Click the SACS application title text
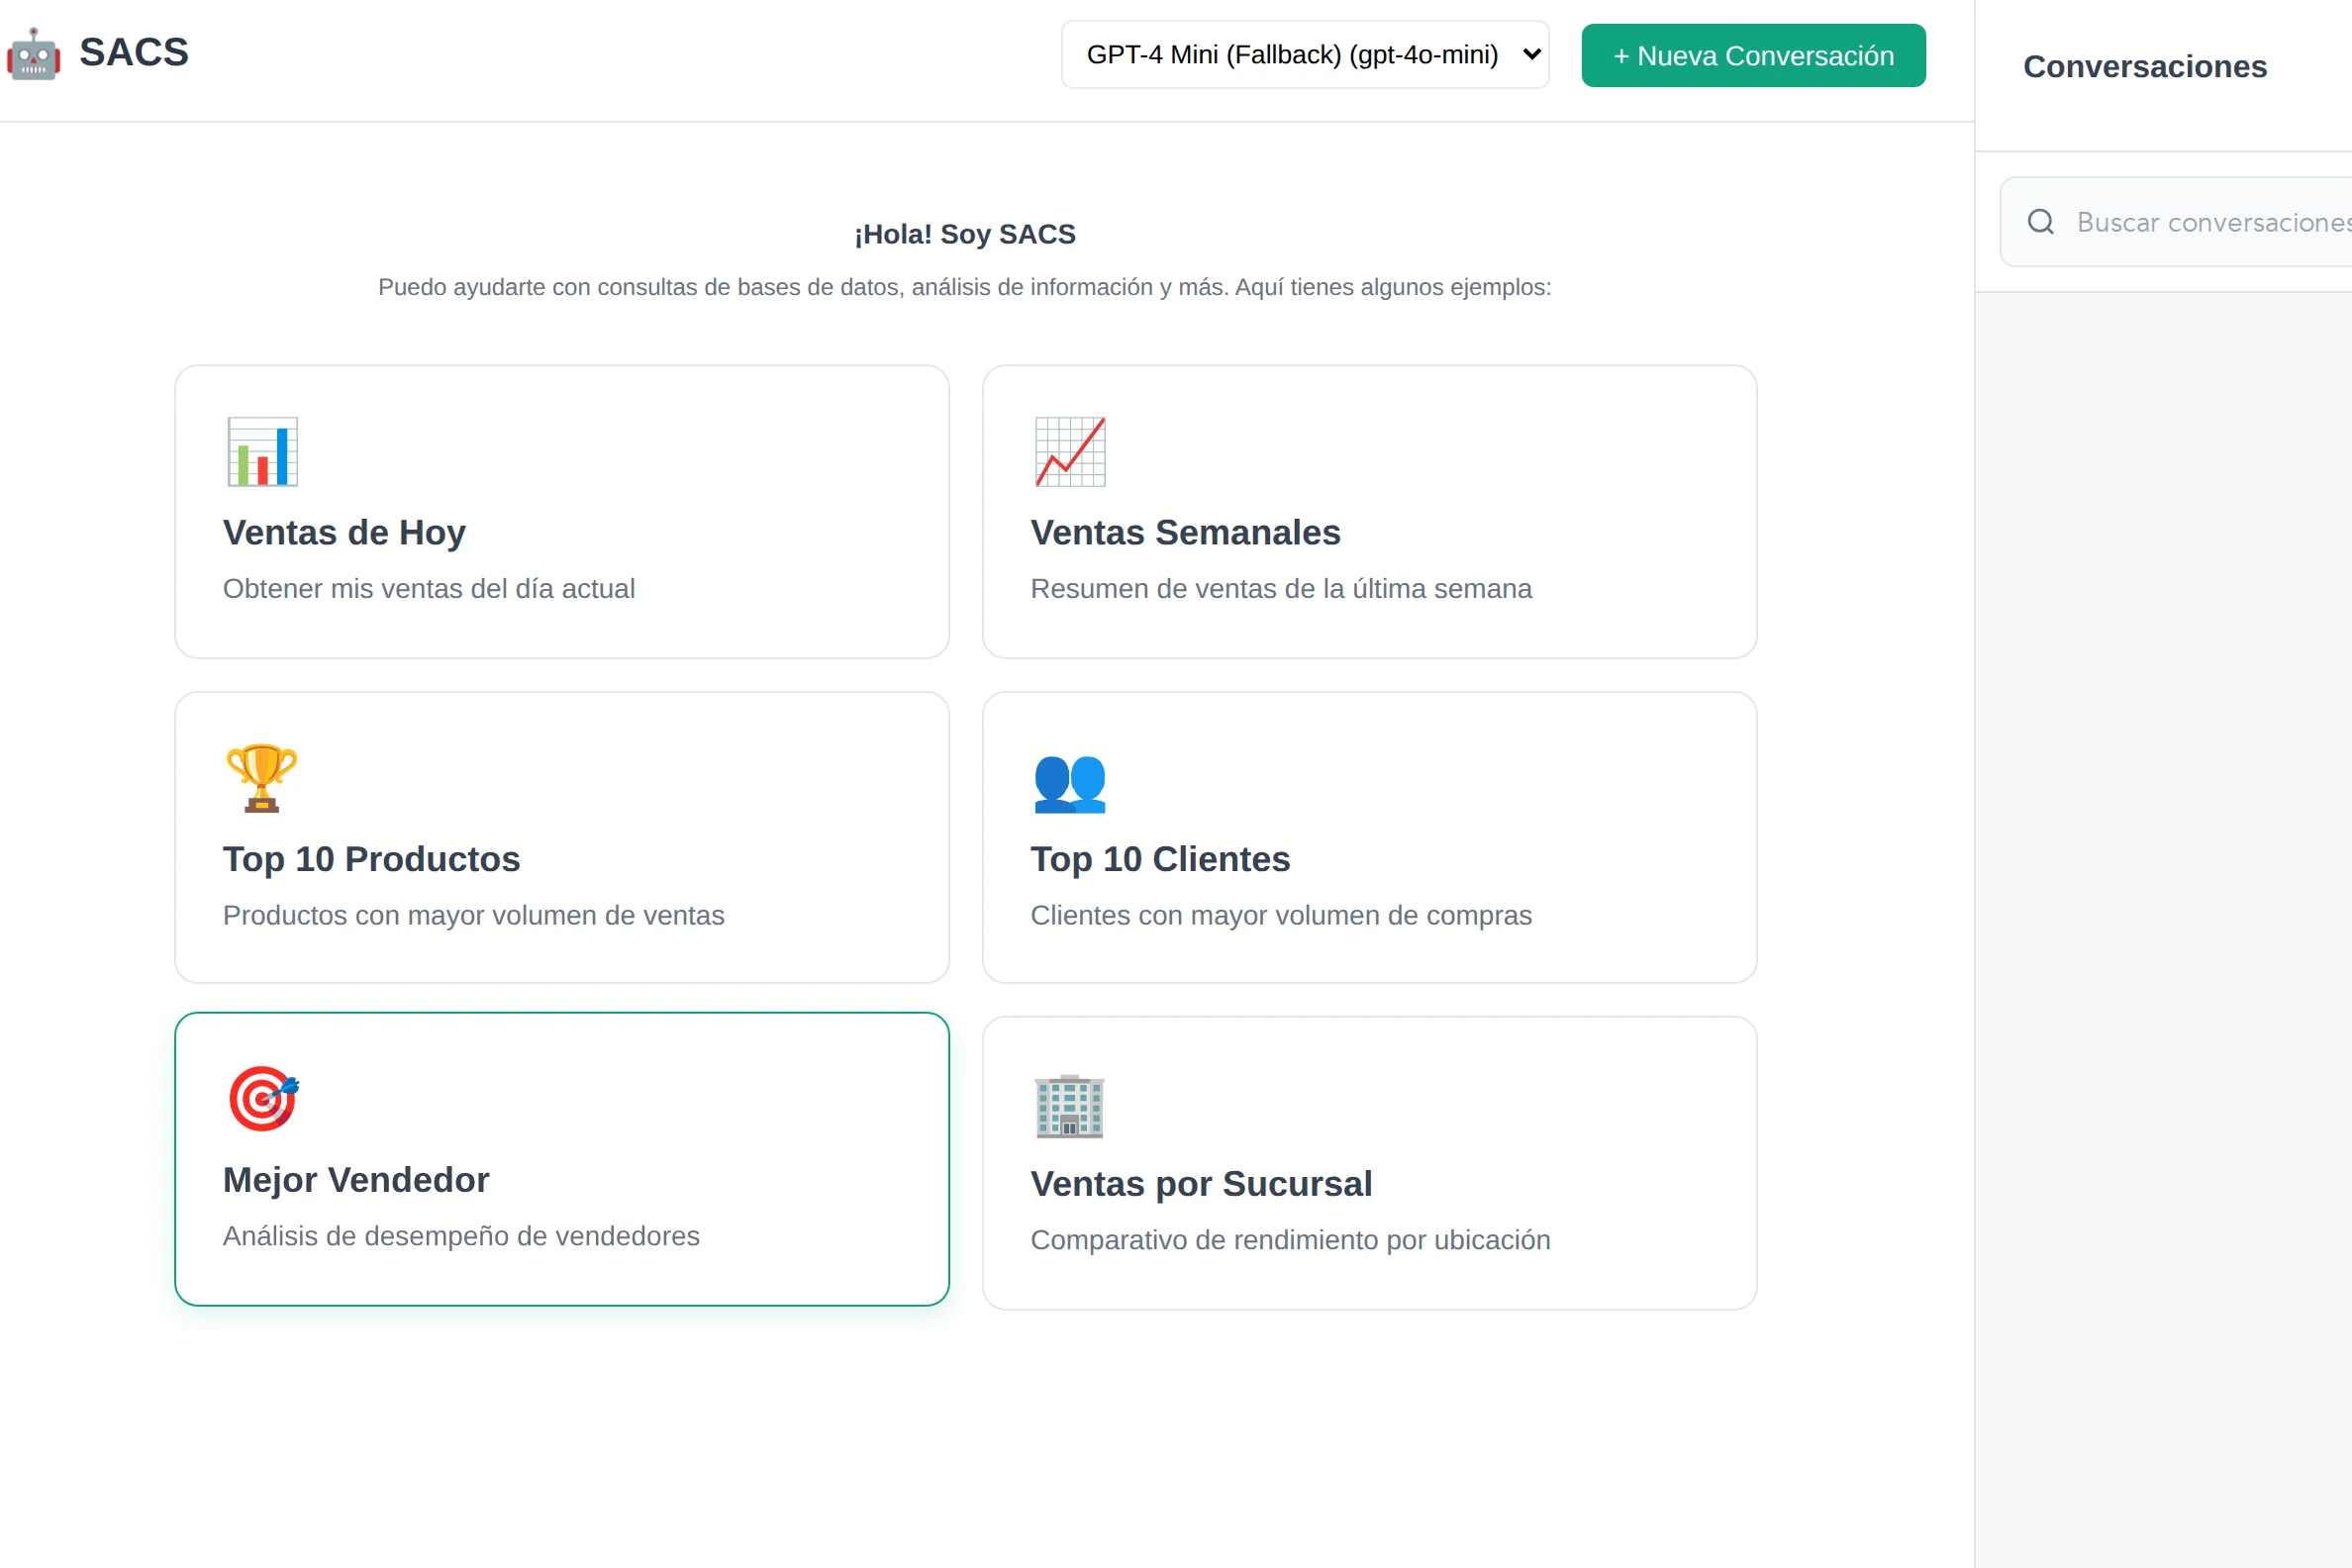2352x1568 pixels. pos(134,52)
